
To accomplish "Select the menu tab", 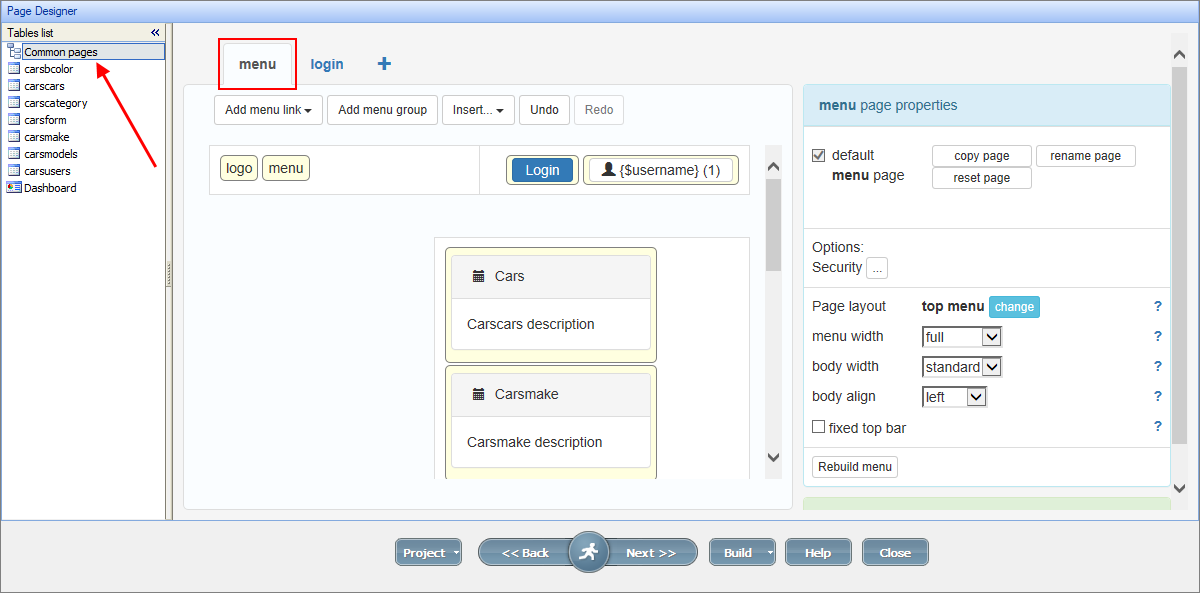I will (x=257, y=63).
